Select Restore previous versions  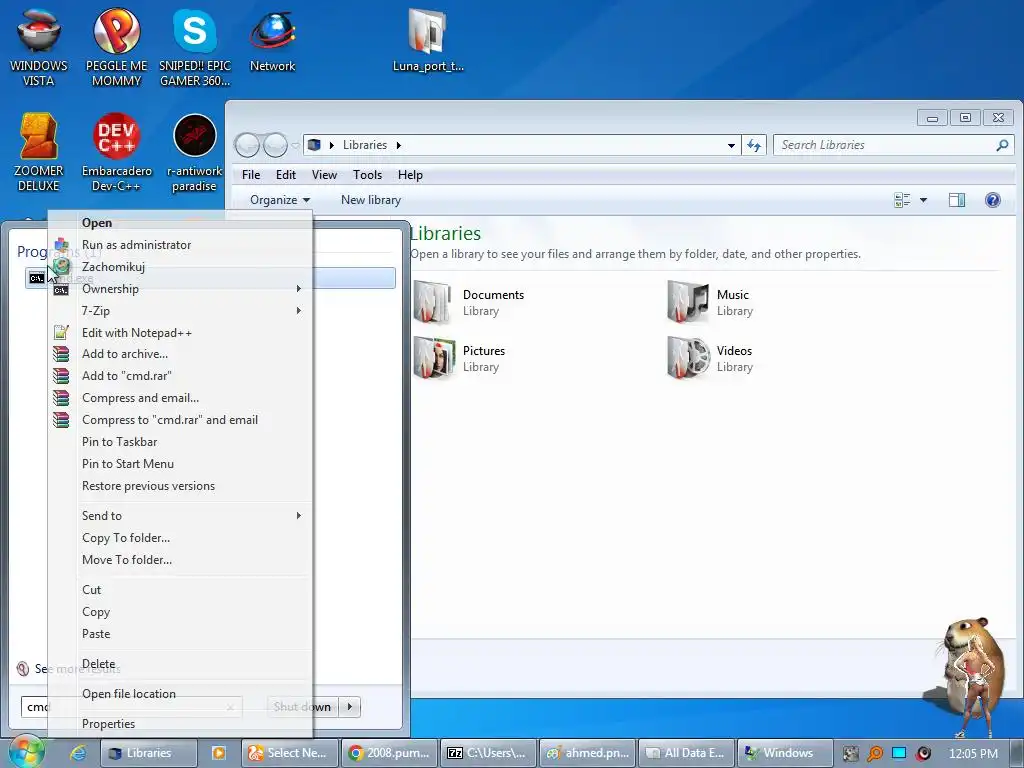click(x=180, y=486)
